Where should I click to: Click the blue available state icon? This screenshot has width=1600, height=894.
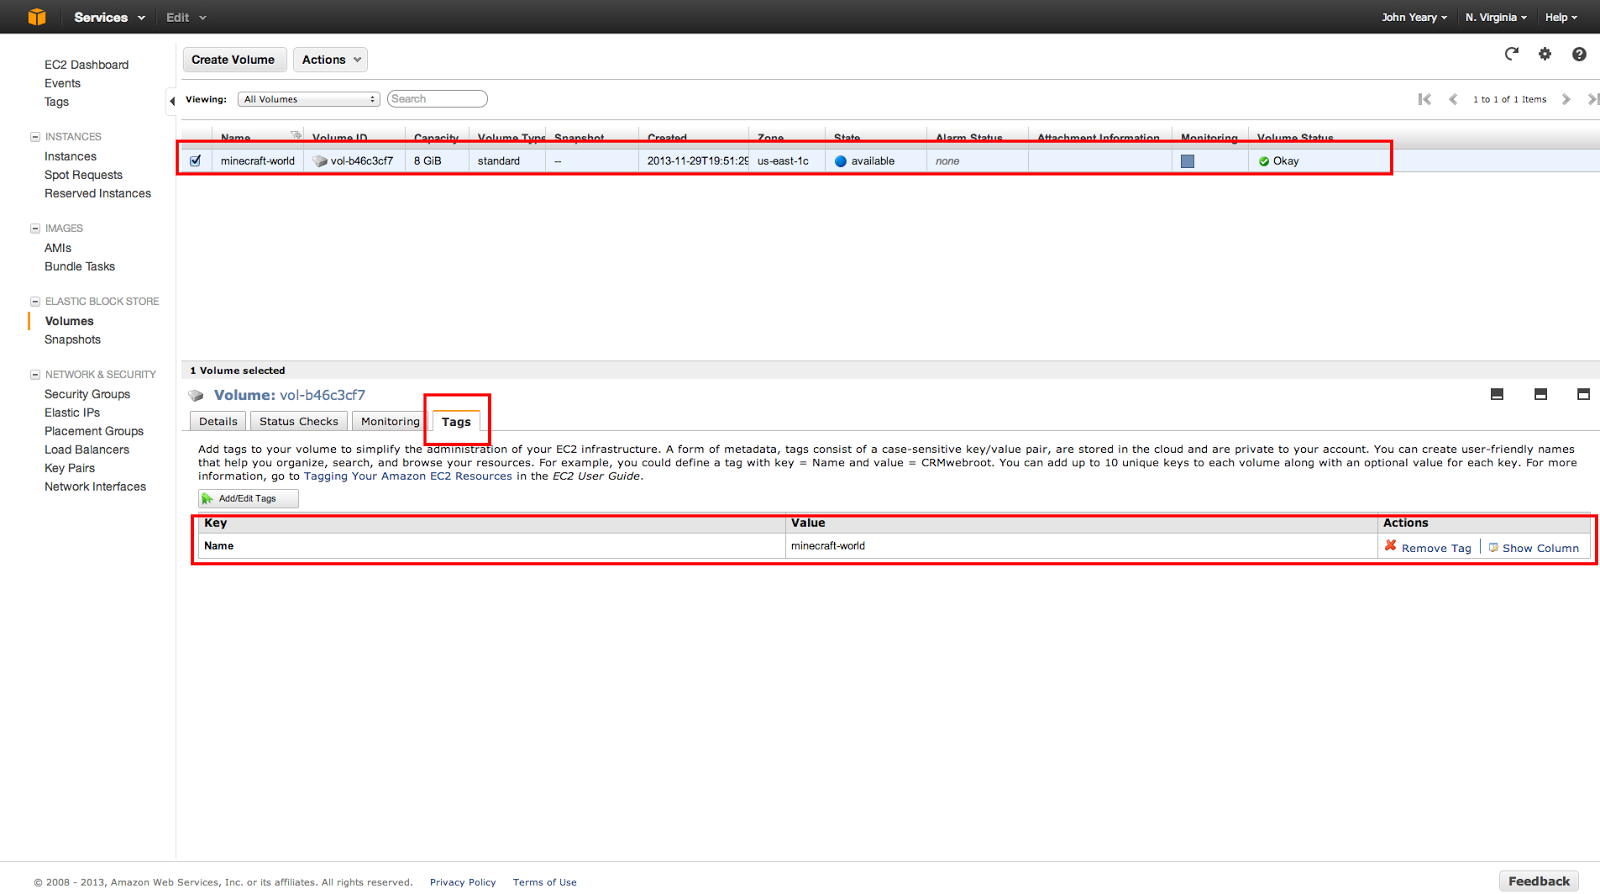(x=841, y=161)
